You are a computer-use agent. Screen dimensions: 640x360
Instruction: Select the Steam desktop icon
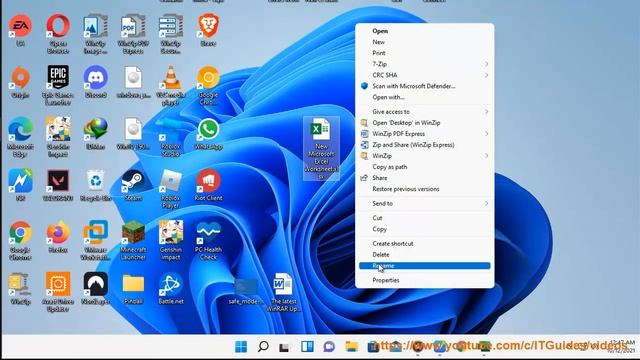coord(133,185)
